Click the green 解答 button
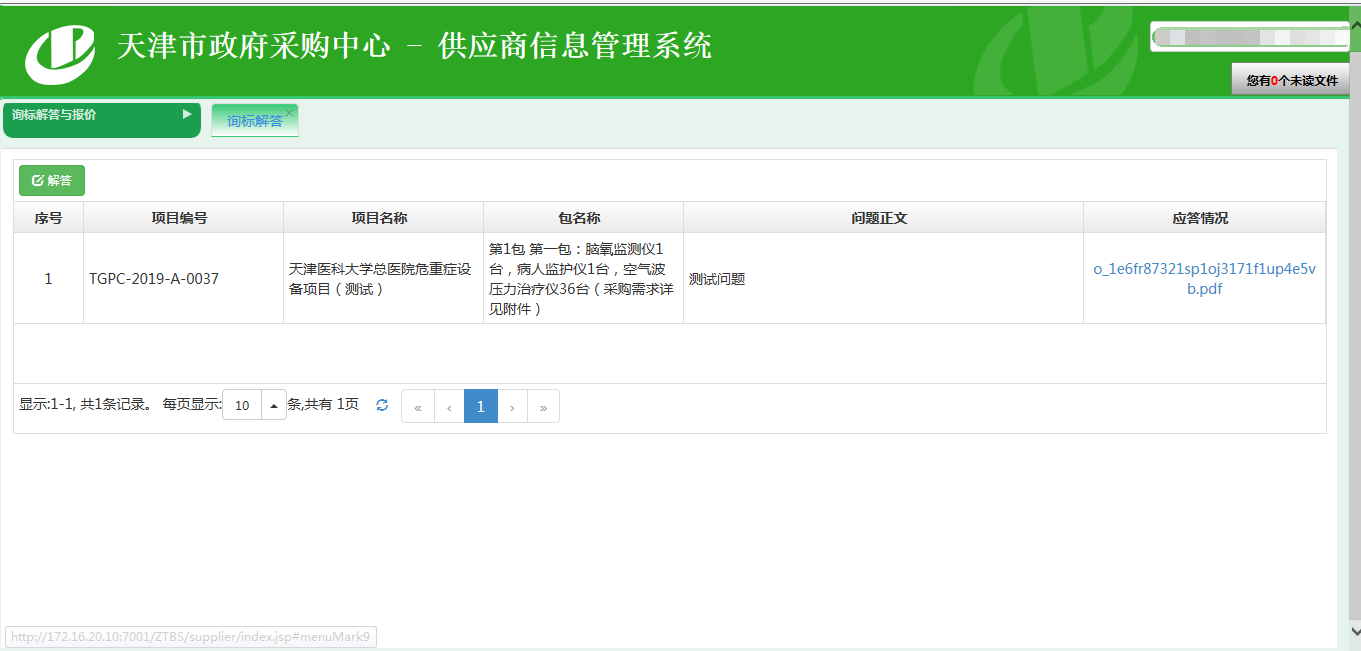1361x651 pixels. point(52,181)
